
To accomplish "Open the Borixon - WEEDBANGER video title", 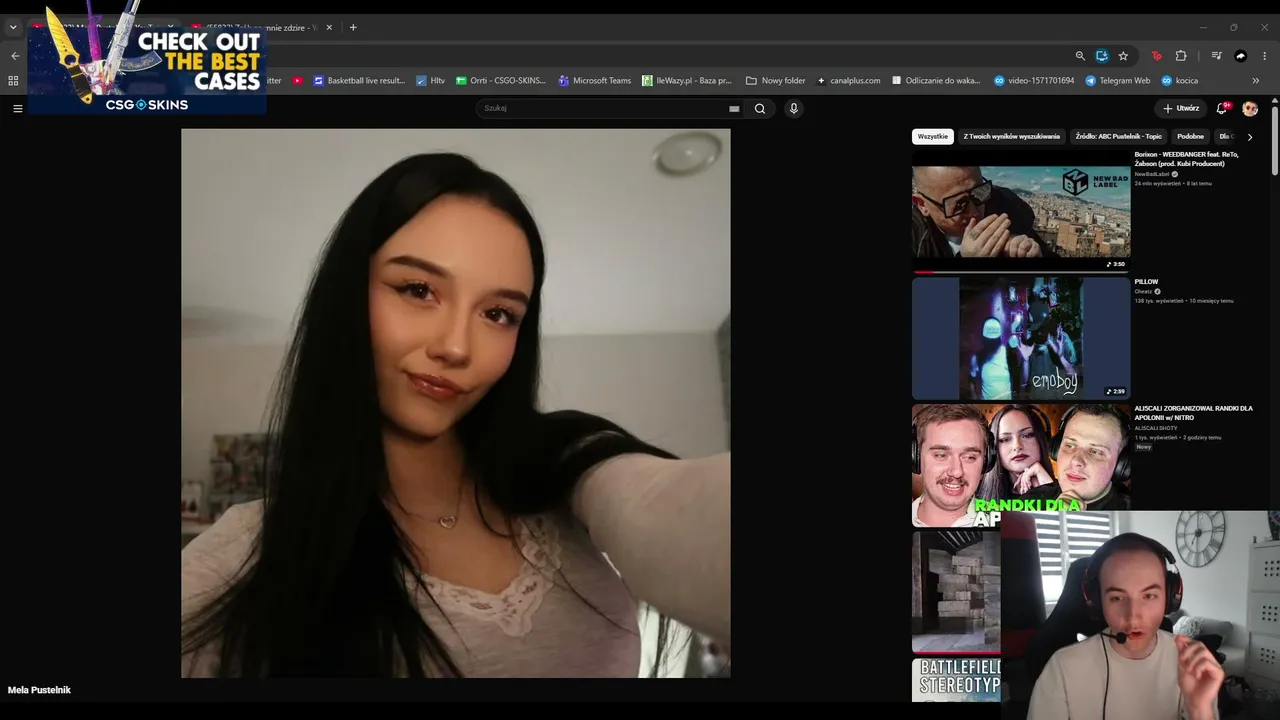I will tap(1186, 159).
